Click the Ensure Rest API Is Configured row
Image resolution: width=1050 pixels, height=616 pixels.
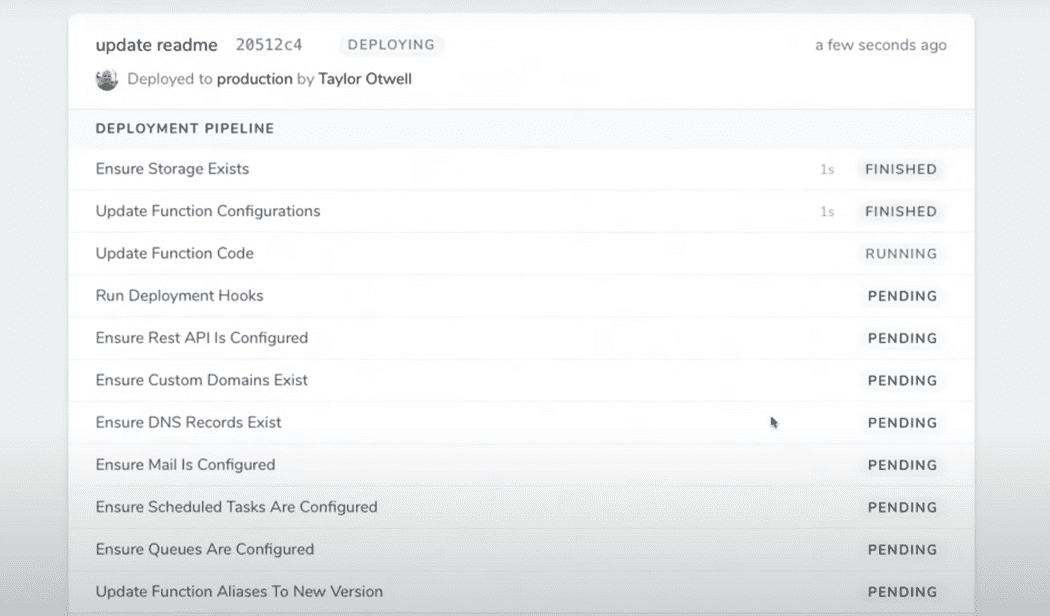200,338
